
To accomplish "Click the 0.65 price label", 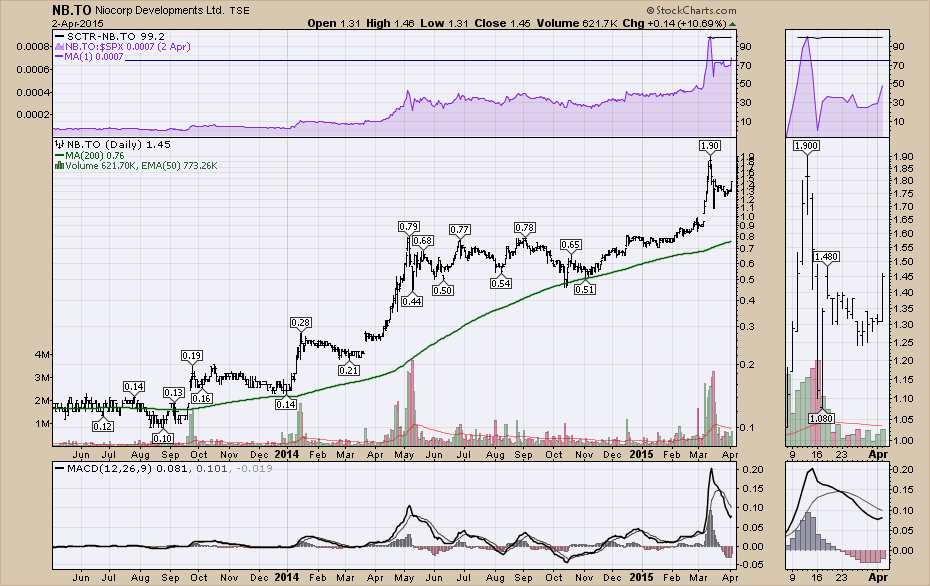I will (571, 244).
